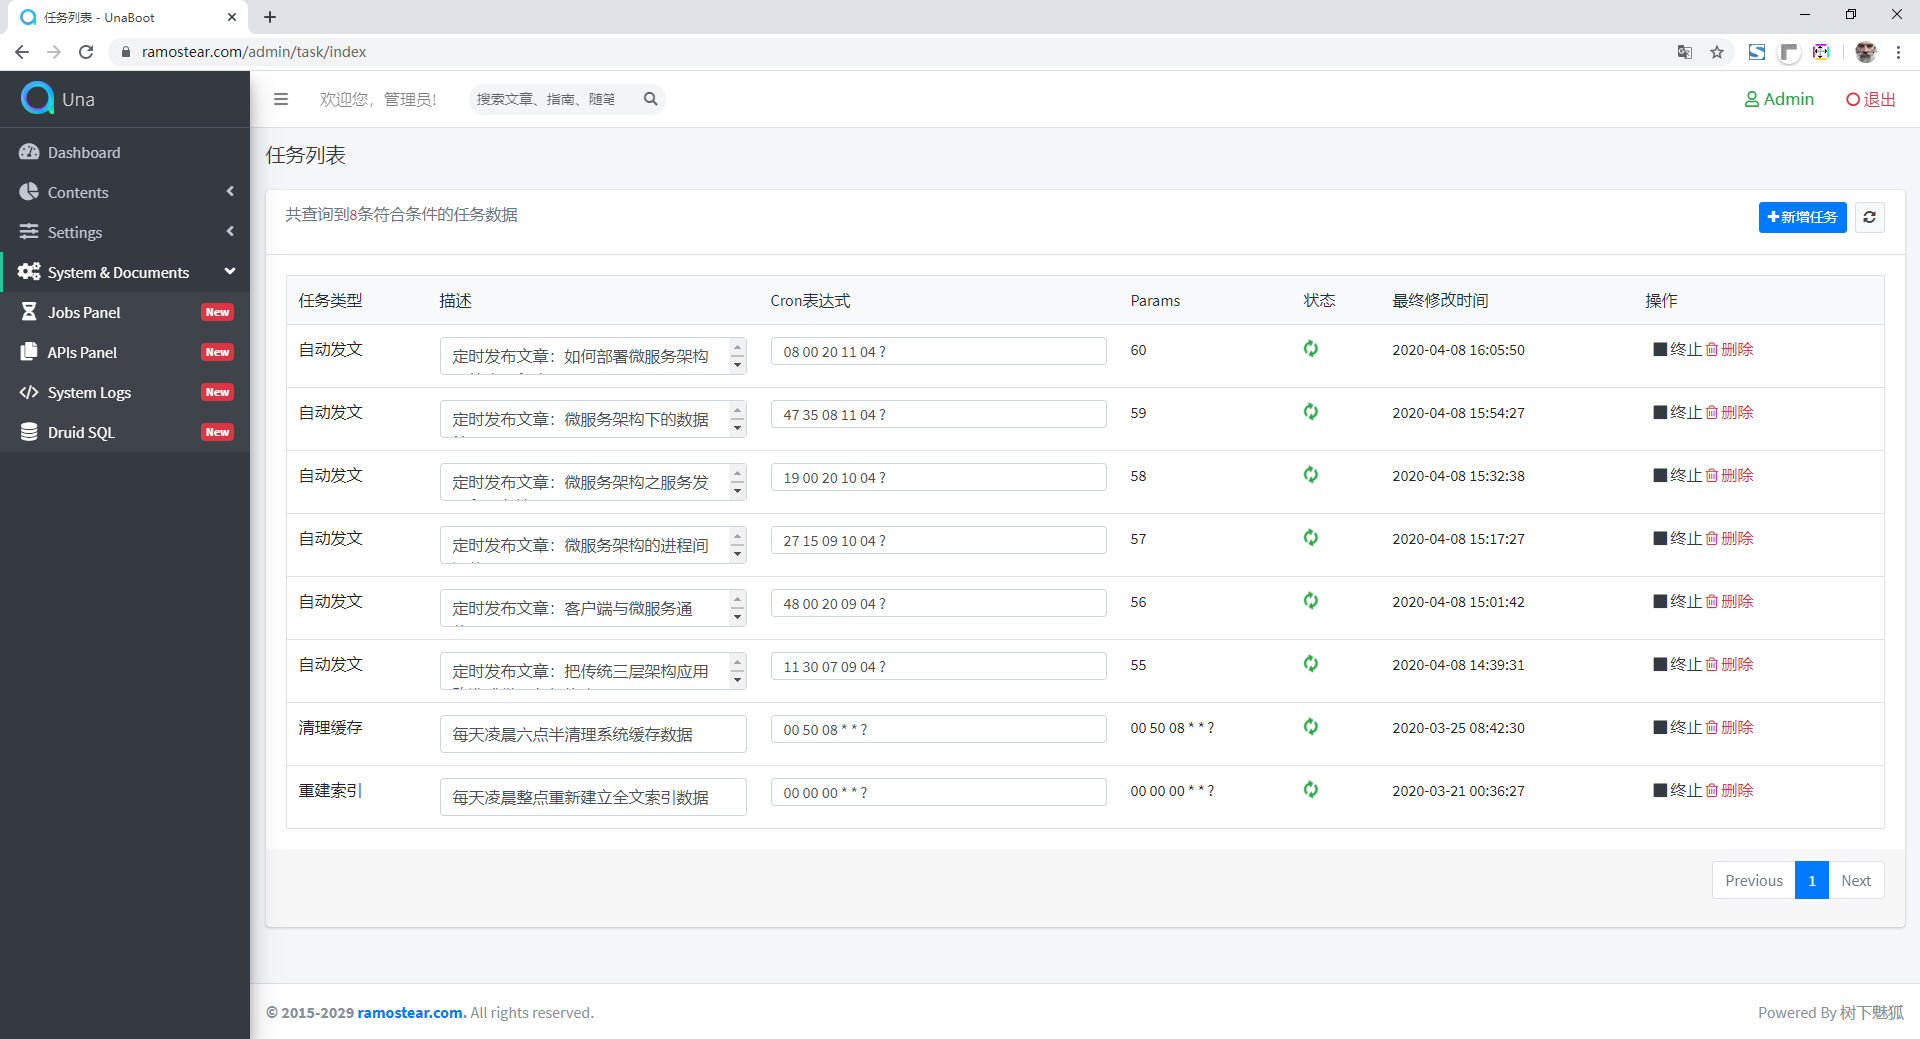The width and height of the screenshot is (1920, 1039).
Task: Click the 新增任务 button
Action: pos(1802,217)
